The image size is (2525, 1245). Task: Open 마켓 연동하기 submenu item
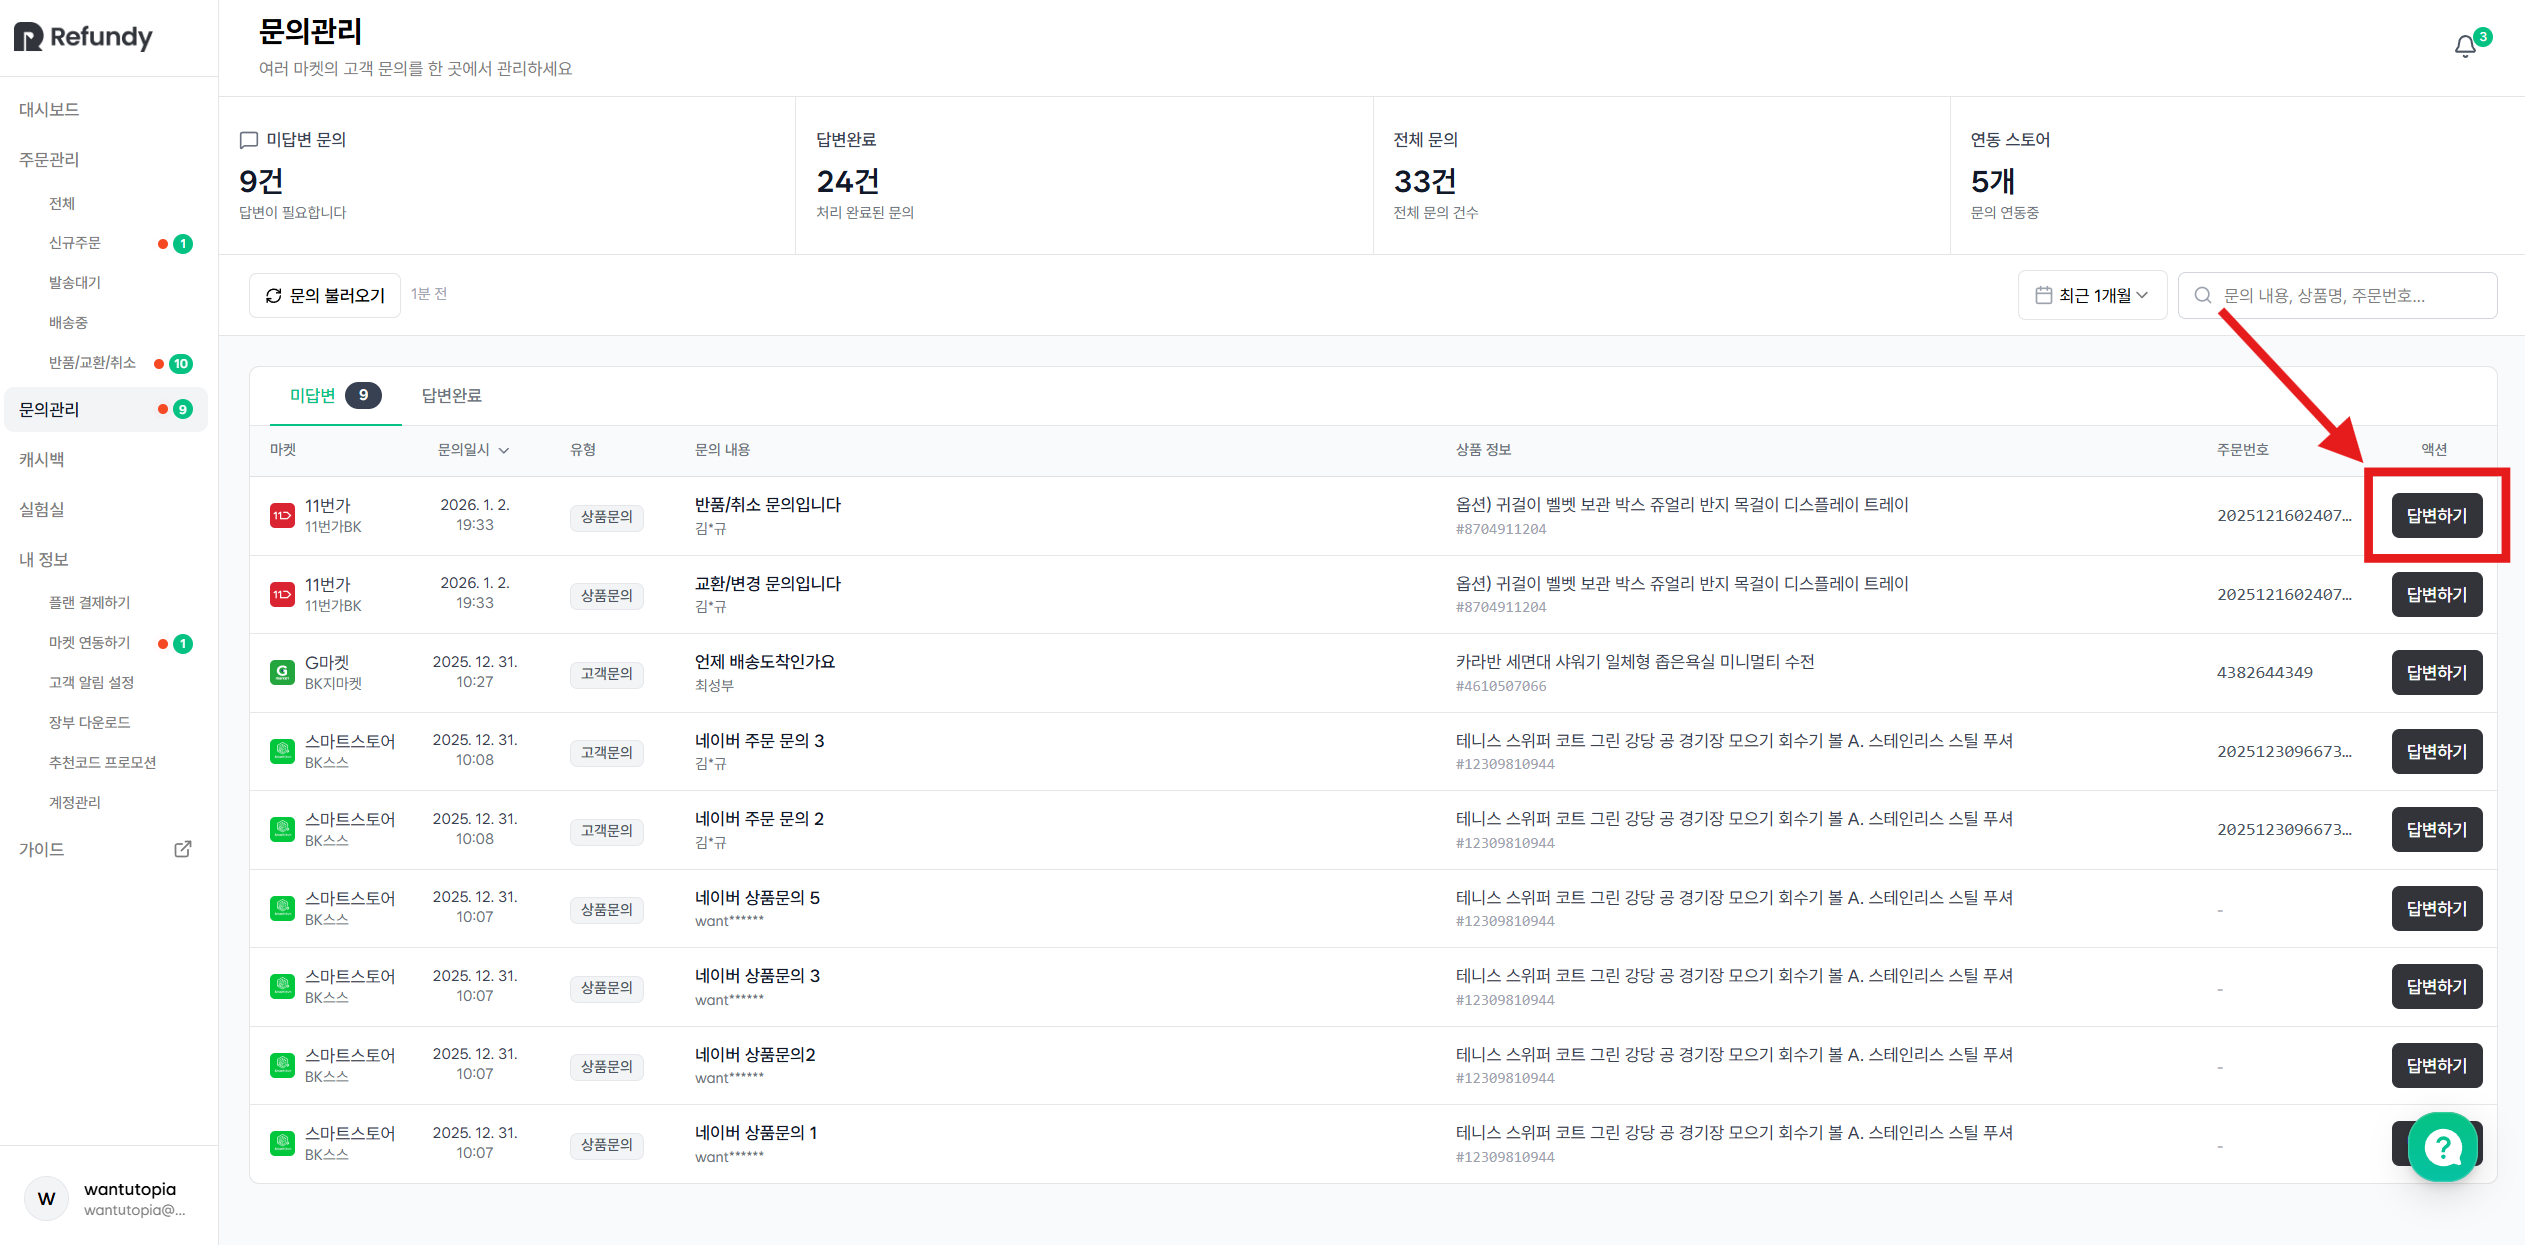[x=90, y=643]
